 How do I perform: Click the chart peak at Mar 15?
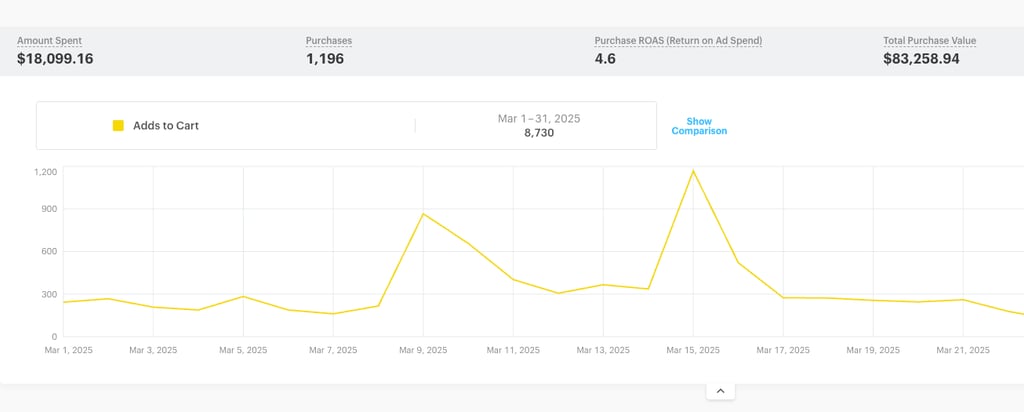point(693,171)
